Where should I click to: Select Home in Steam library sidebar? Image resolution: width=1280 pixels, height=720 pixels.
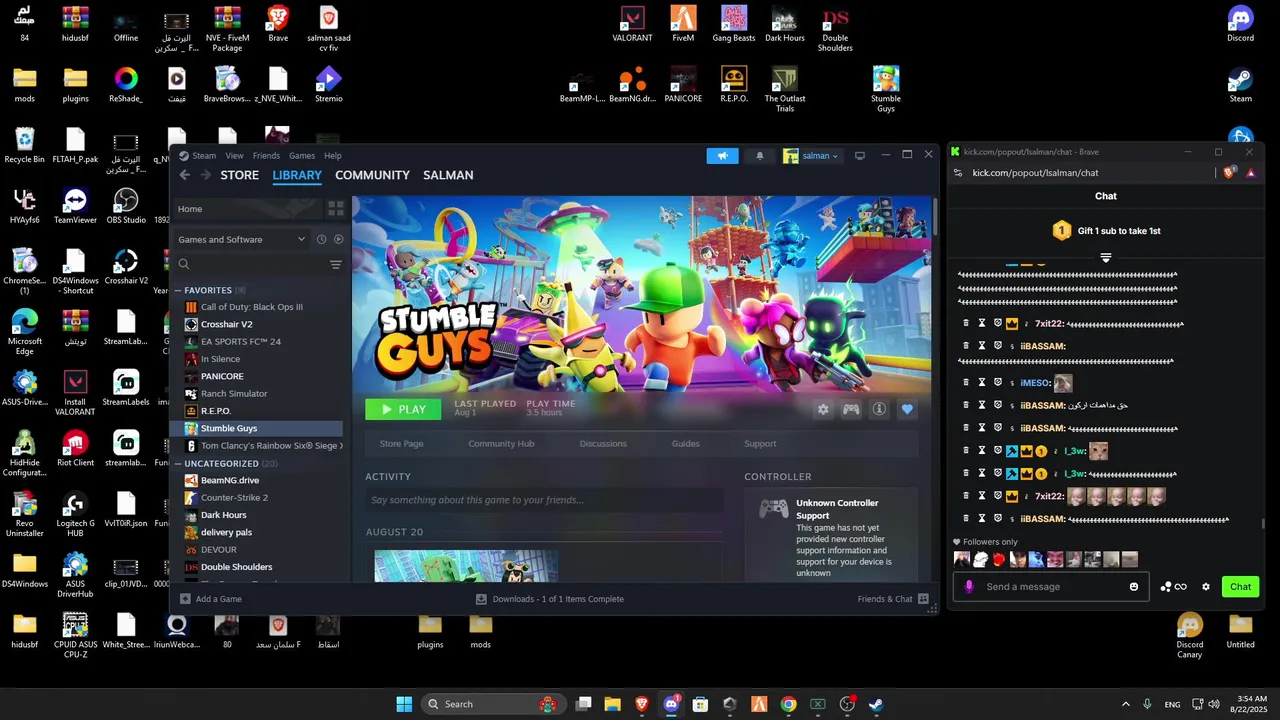point(247,209)
